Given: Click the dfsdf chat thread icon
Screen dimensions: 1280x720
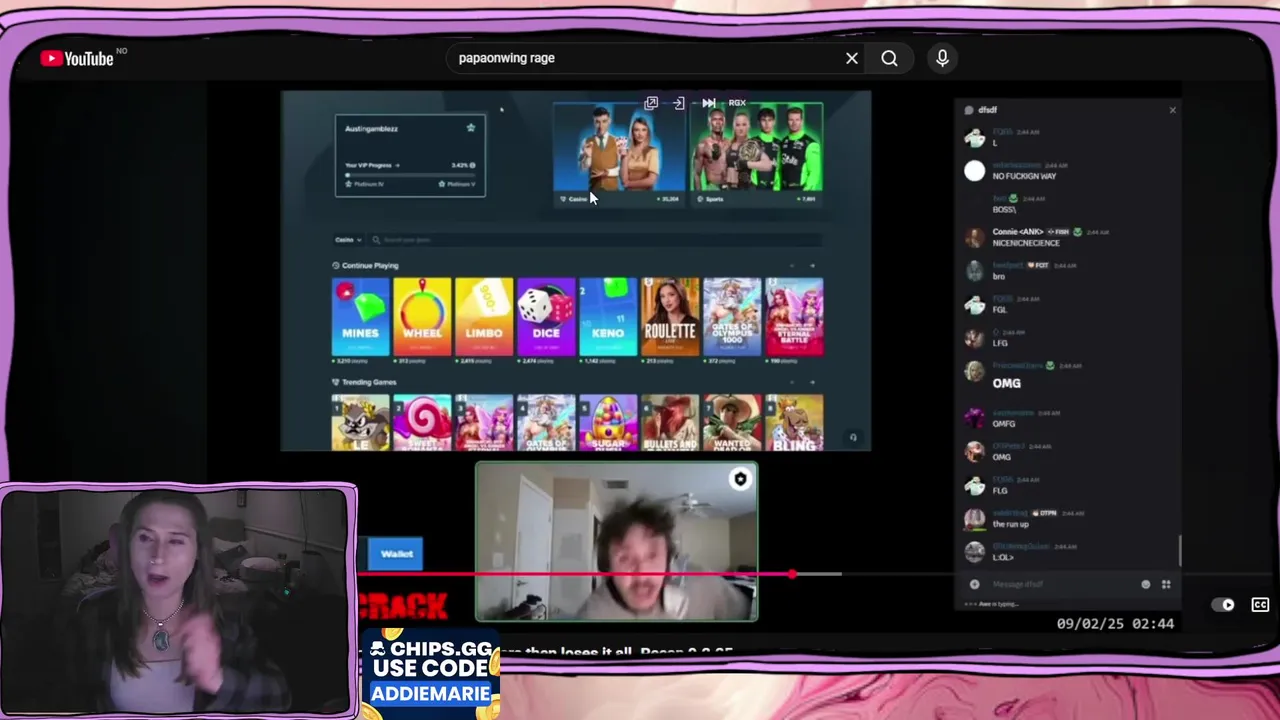Looking at the screenshot, I should pos(969,110).
